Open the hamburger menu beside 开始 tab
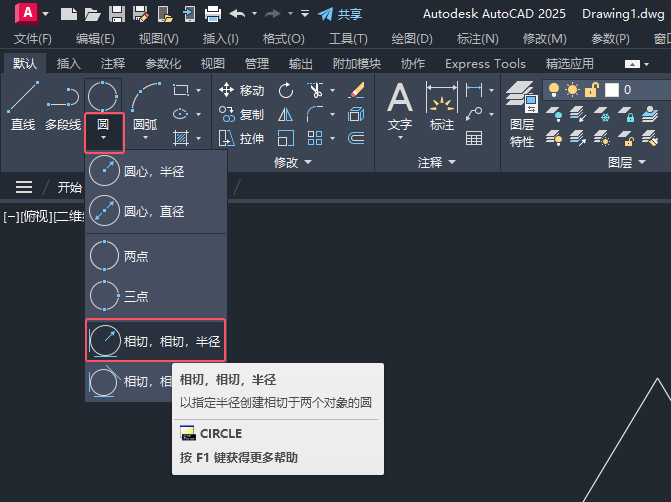 pyautogui.click(x=24, y=187)
